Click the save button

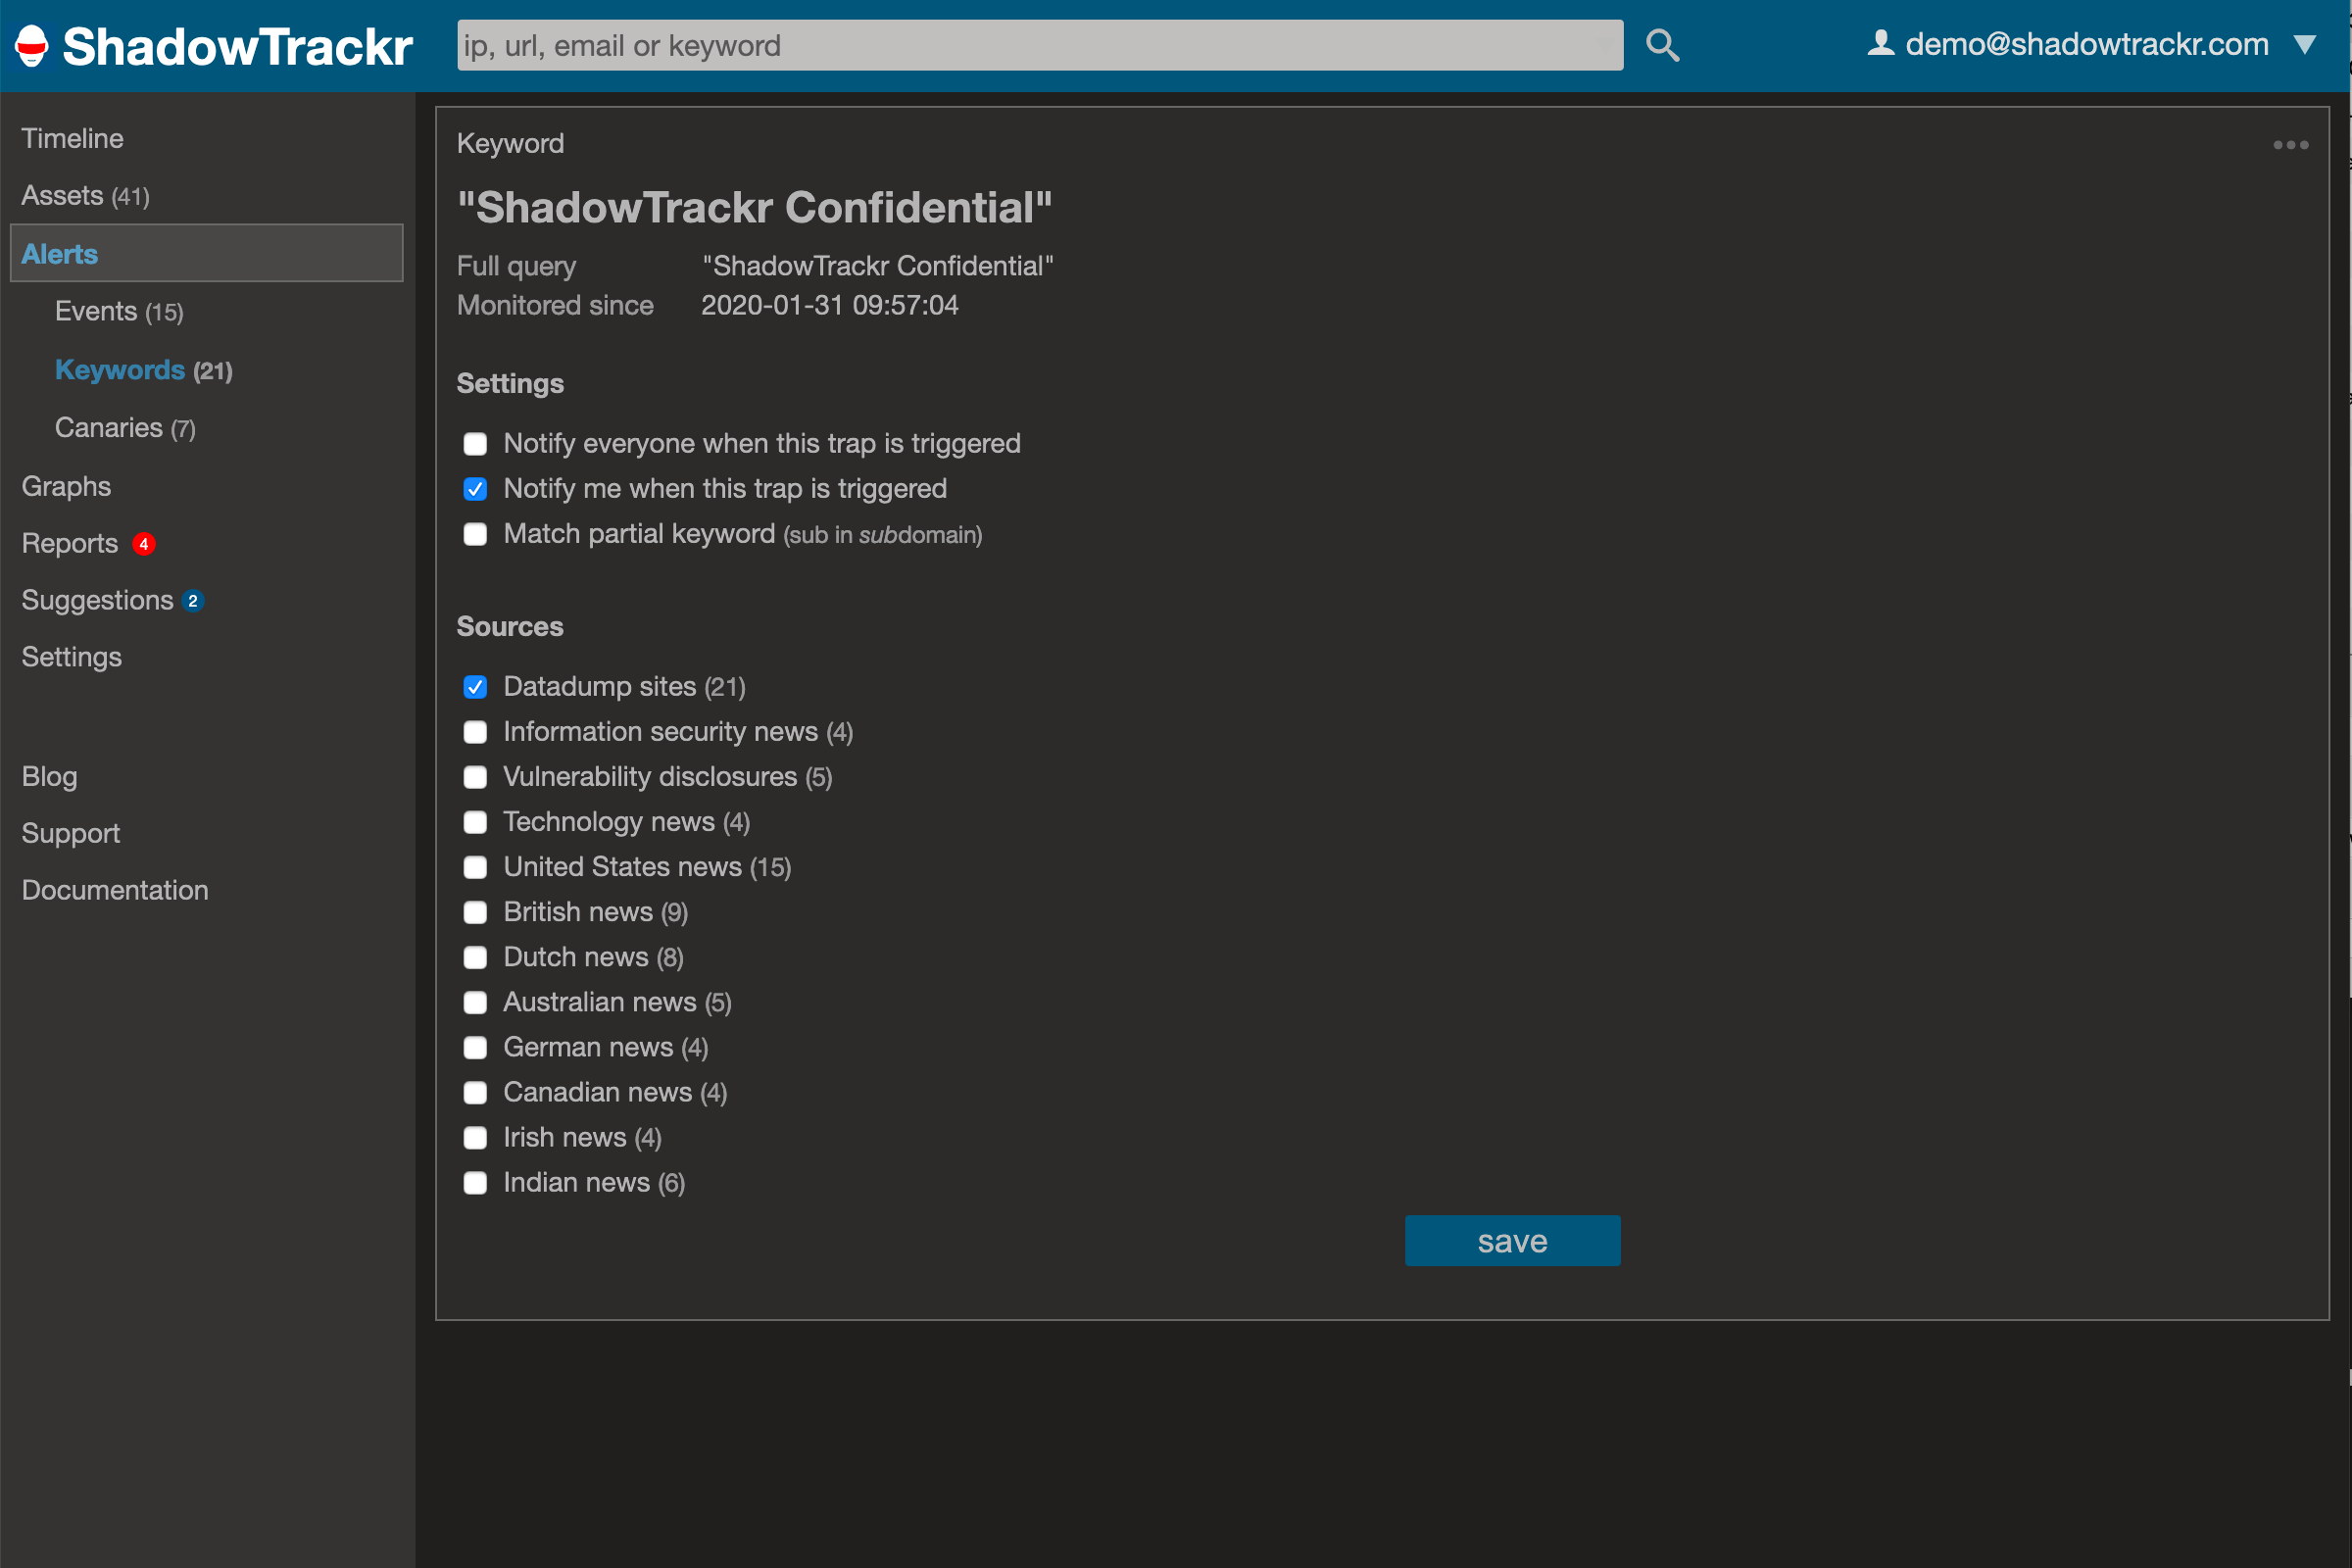pyautogui.click(x=1512, y=1240)
